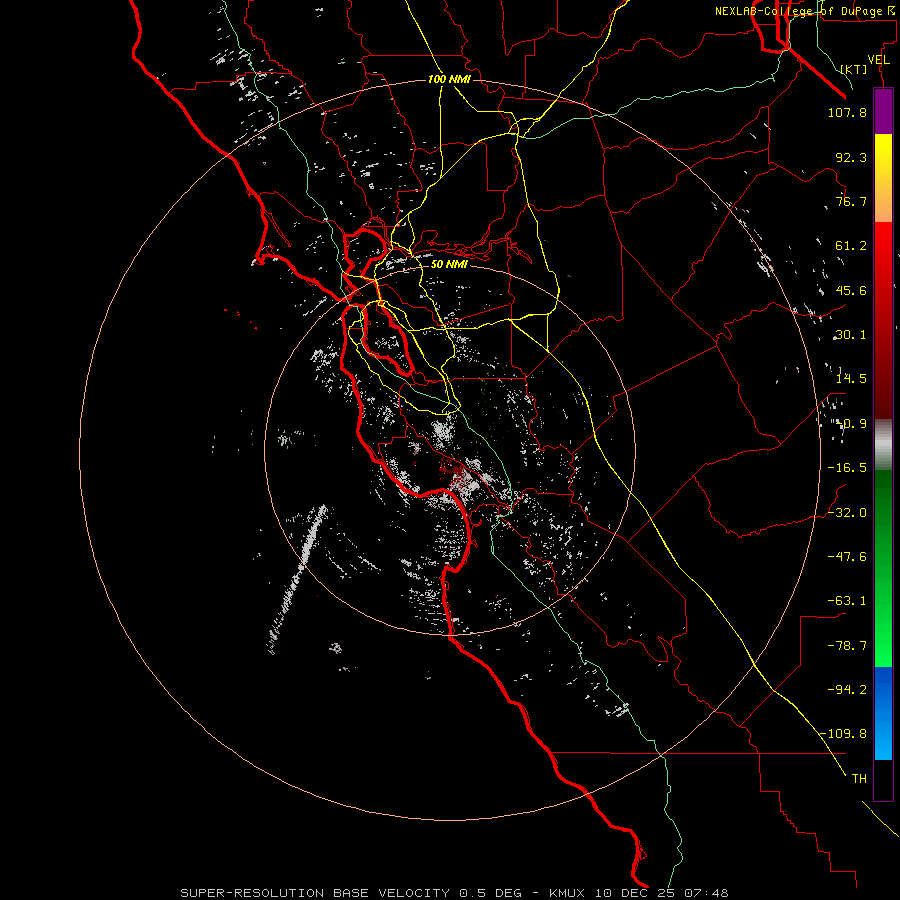Select the -78.7 legend value
This screenshot has height=900, width=900.
click(x=847, y=646)
